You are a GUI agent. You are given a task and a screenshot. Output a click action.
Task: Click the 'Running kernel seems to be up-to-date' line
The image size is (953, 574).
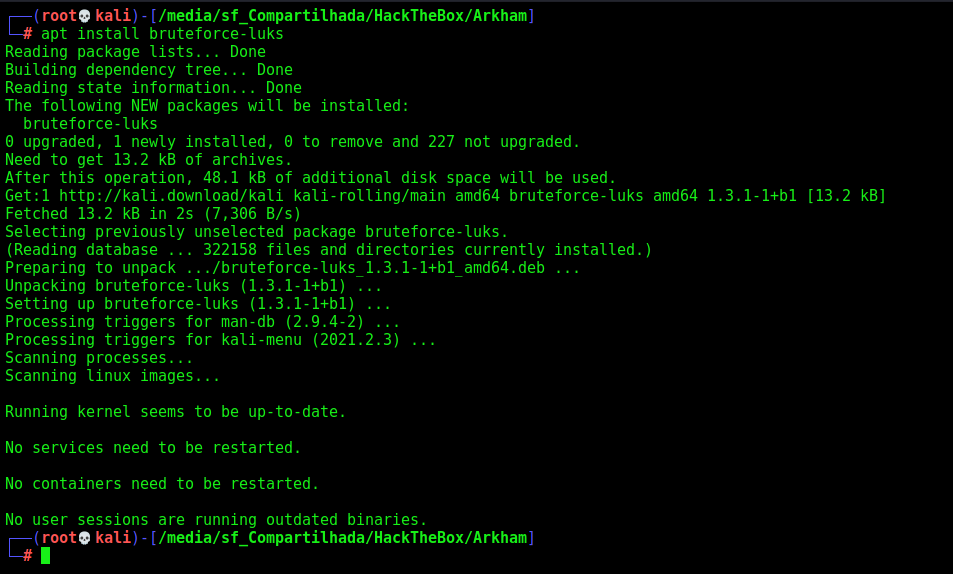(x=176, y=412)
